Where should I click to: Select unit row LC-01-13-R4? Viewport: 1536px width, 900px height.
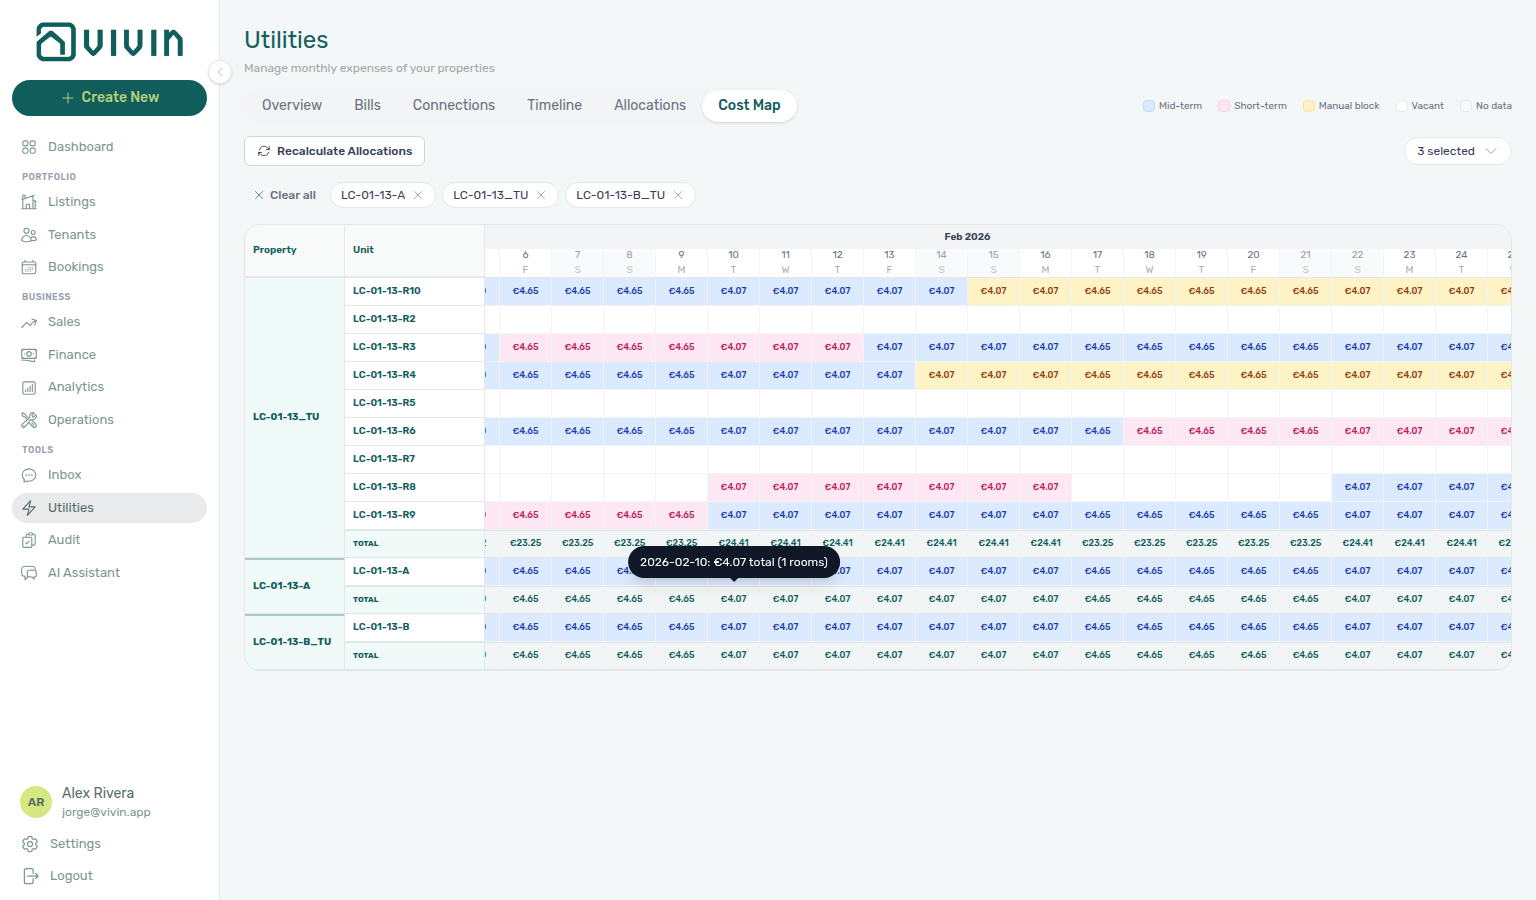coord(414,375)
